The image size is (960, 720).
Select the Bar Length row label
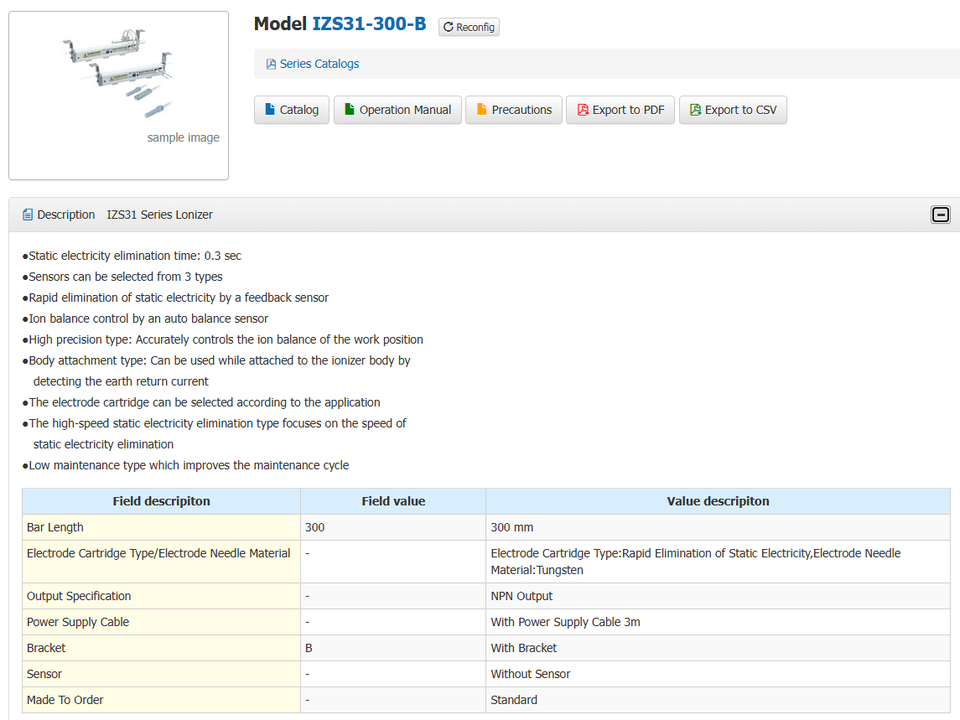click(x=56, y=527)
